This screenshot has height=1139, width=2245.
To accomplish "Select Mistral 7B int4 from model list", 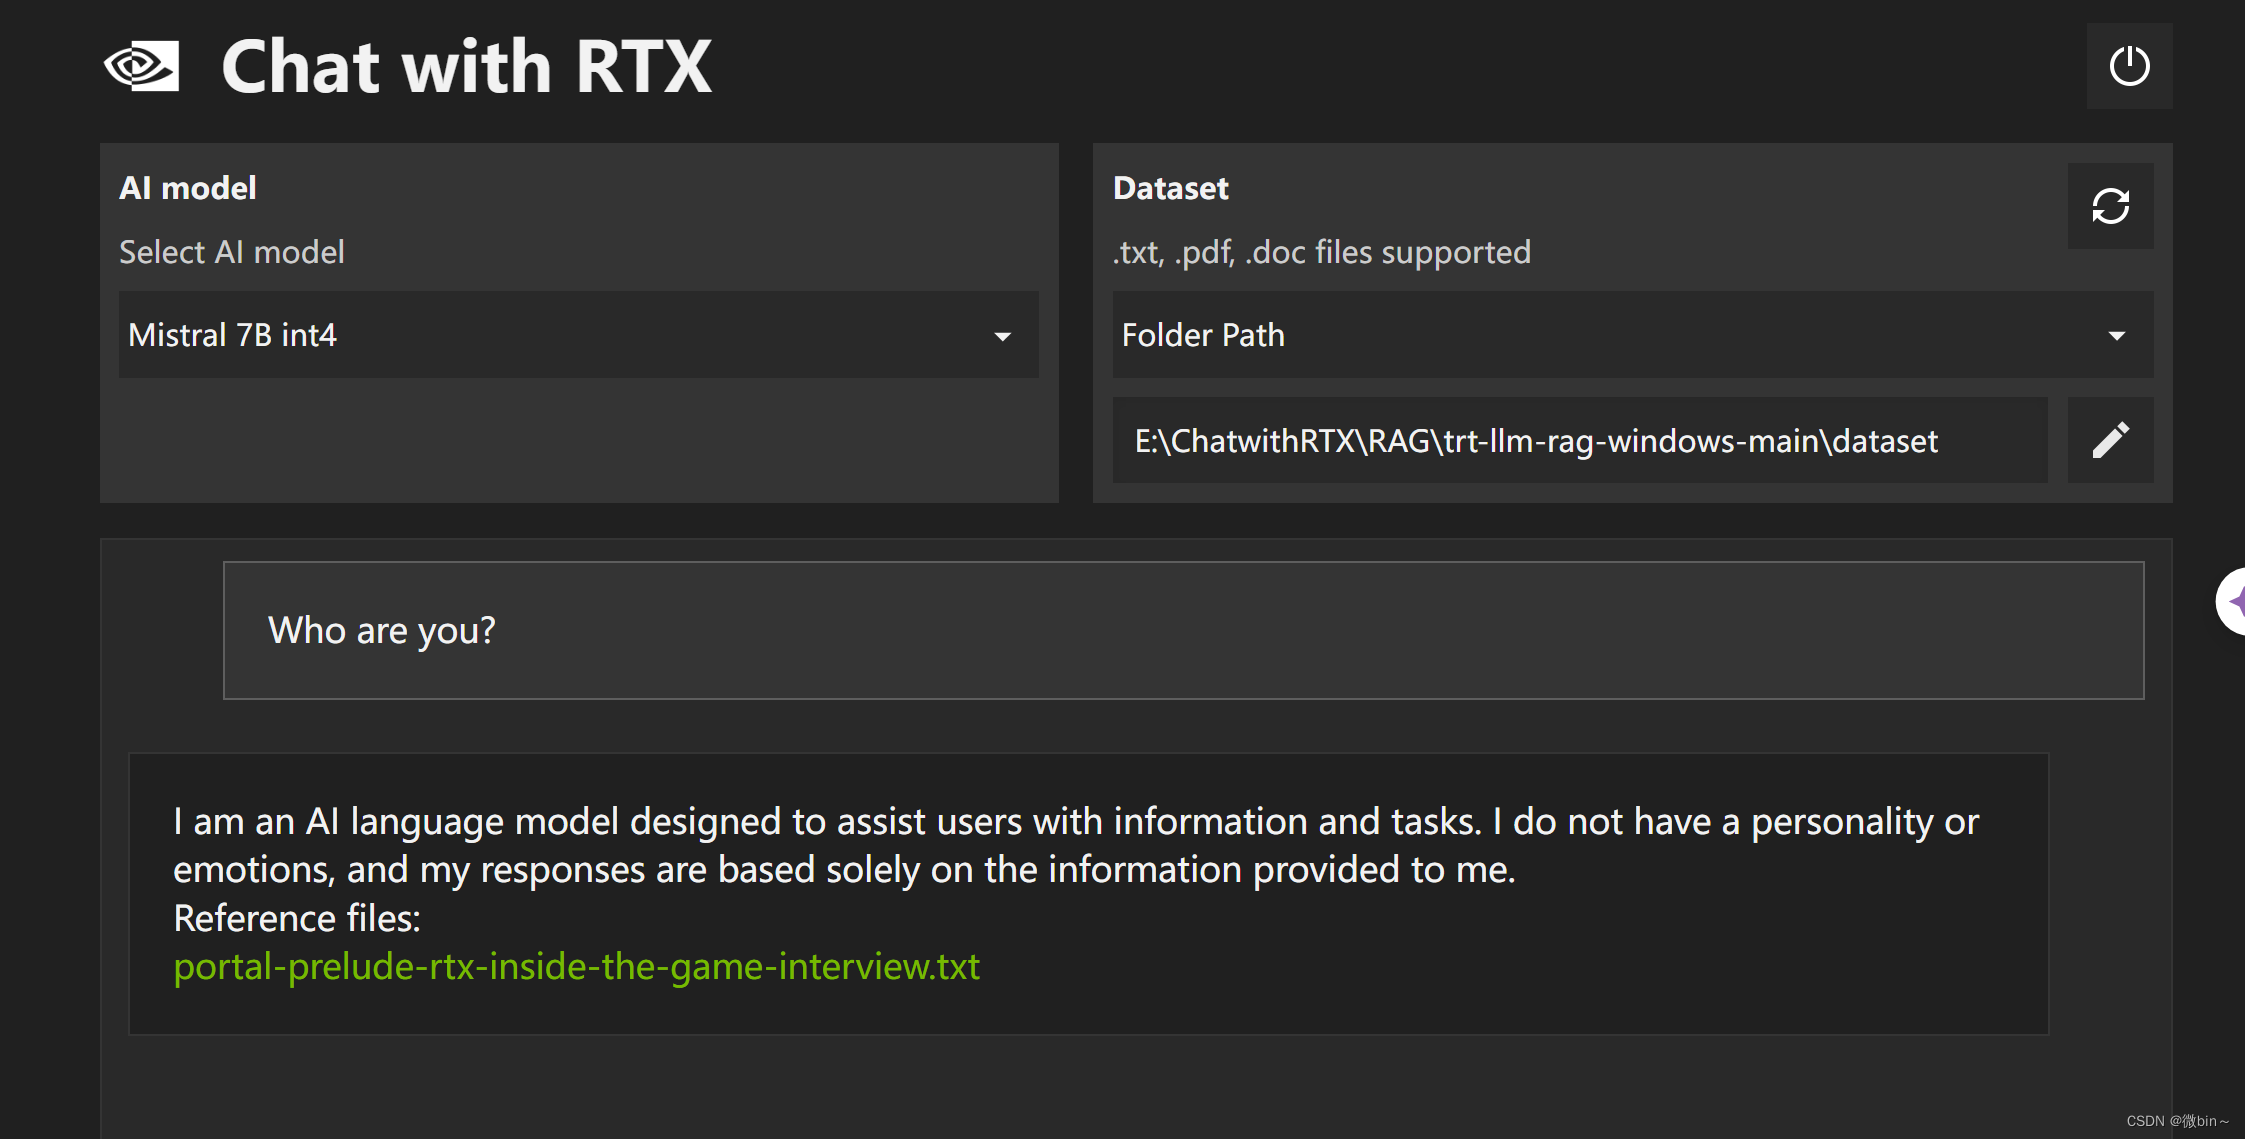I will point(232,336).
